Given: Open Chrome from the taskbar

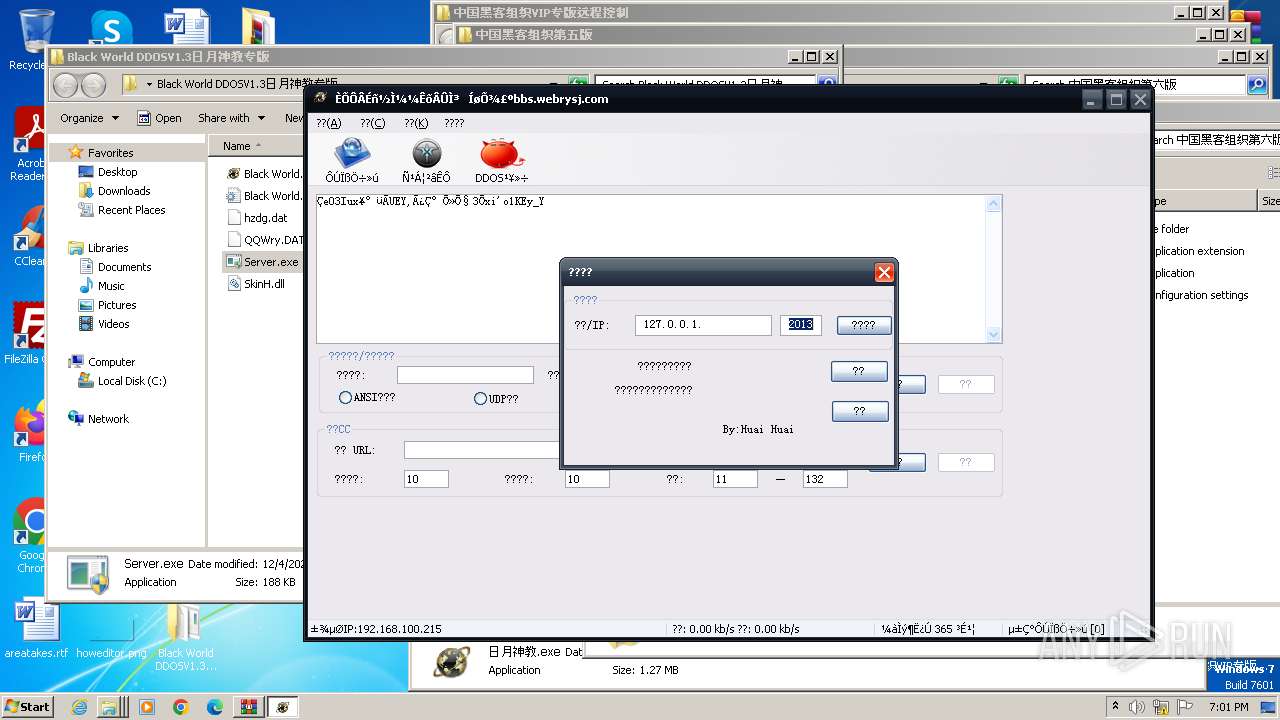Looking at the screenshot, I should (180, 707).
